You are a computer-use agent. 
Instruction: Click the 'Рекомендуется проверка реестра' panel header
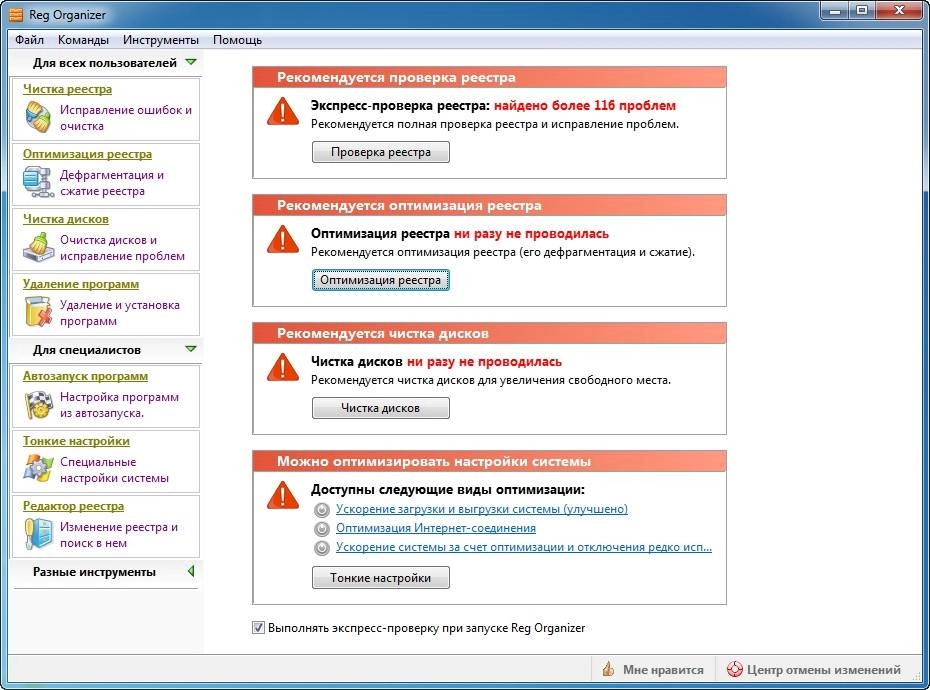coord(489,77)
